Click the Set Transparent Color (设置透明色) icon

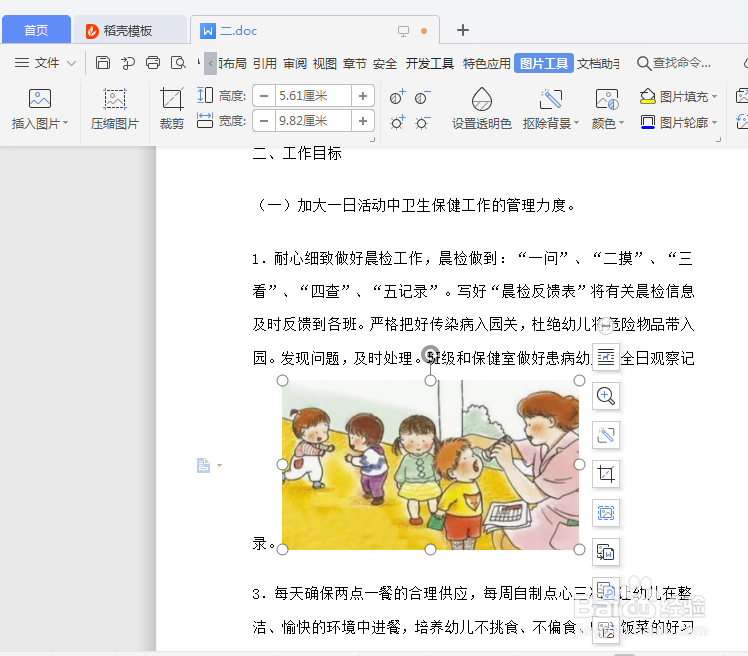click(482, 99)
